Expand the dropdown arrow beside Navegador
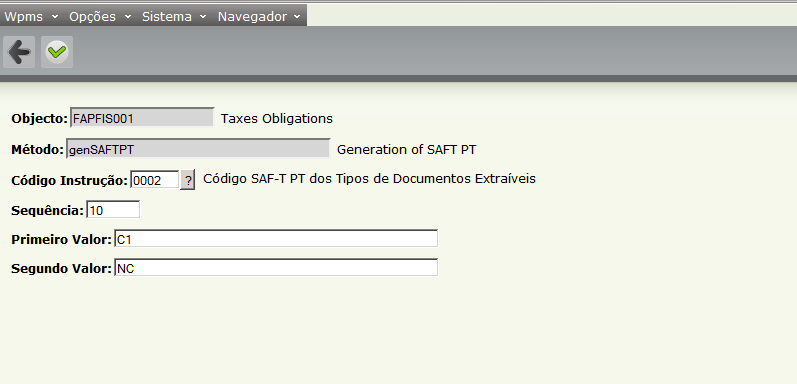Screen dimensions: 797x384 click(x=297, y=17)
